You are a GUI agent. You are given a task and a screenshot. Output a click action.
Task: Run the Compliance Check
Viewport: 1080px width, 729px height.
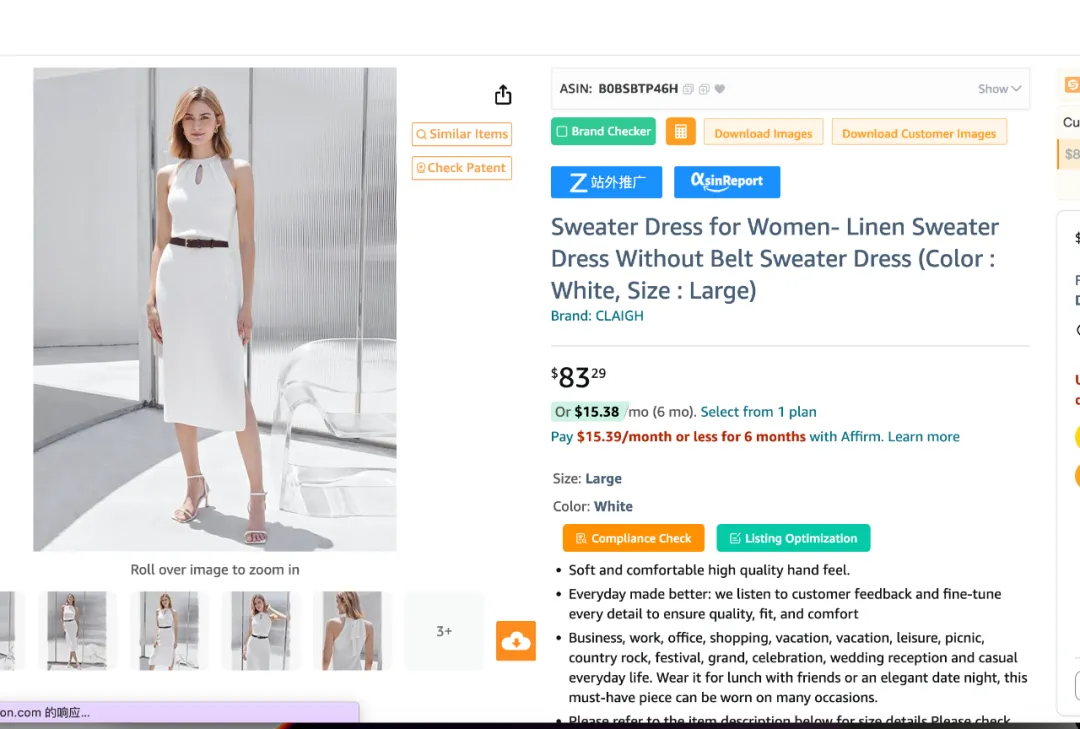pos(633,538)
